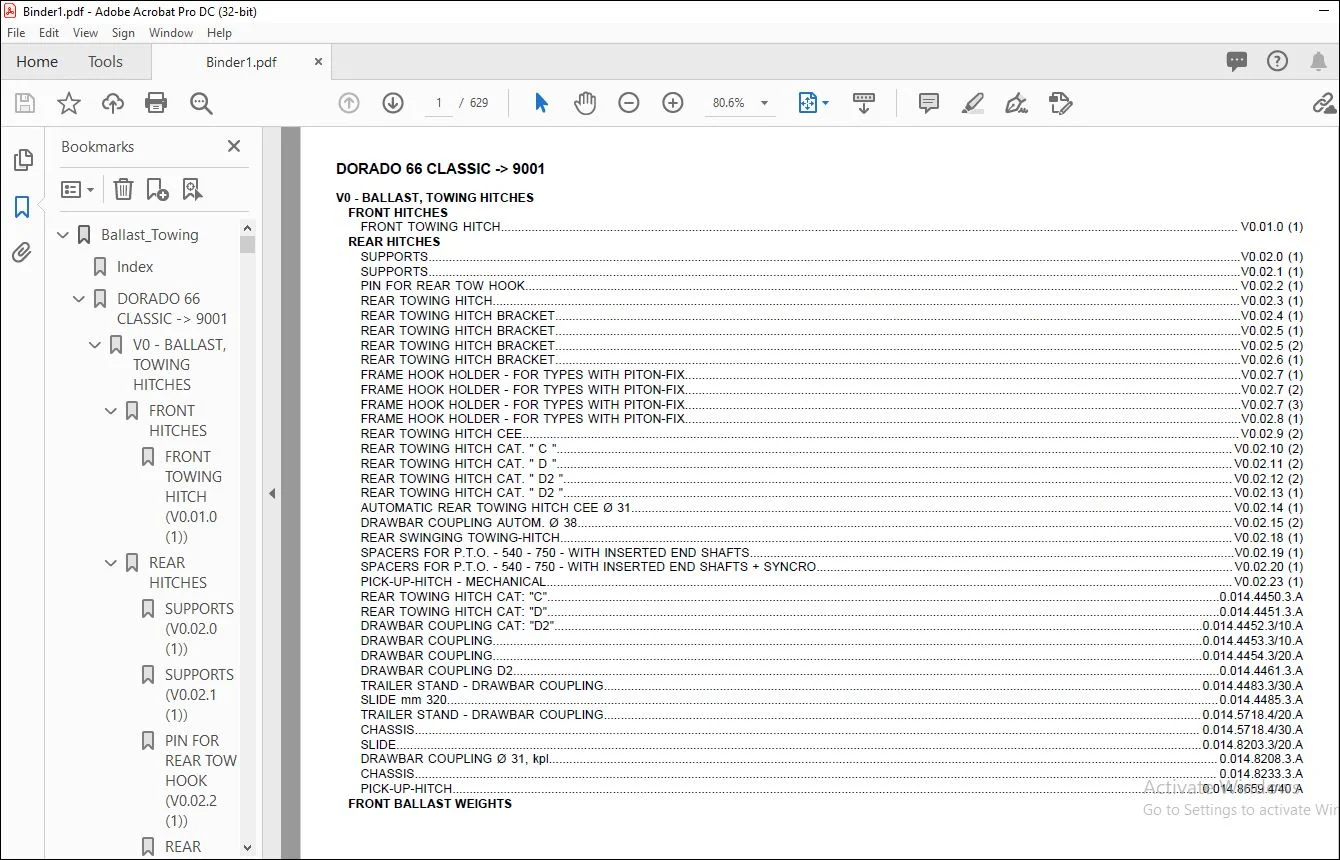Activate the selection arrow tool
Viewport: 1340px width, 860px height.
(x=541, y=103)
